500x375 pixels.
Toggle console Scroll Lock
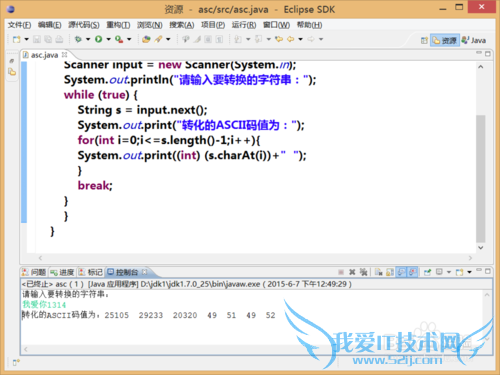(x=390, y=272)
